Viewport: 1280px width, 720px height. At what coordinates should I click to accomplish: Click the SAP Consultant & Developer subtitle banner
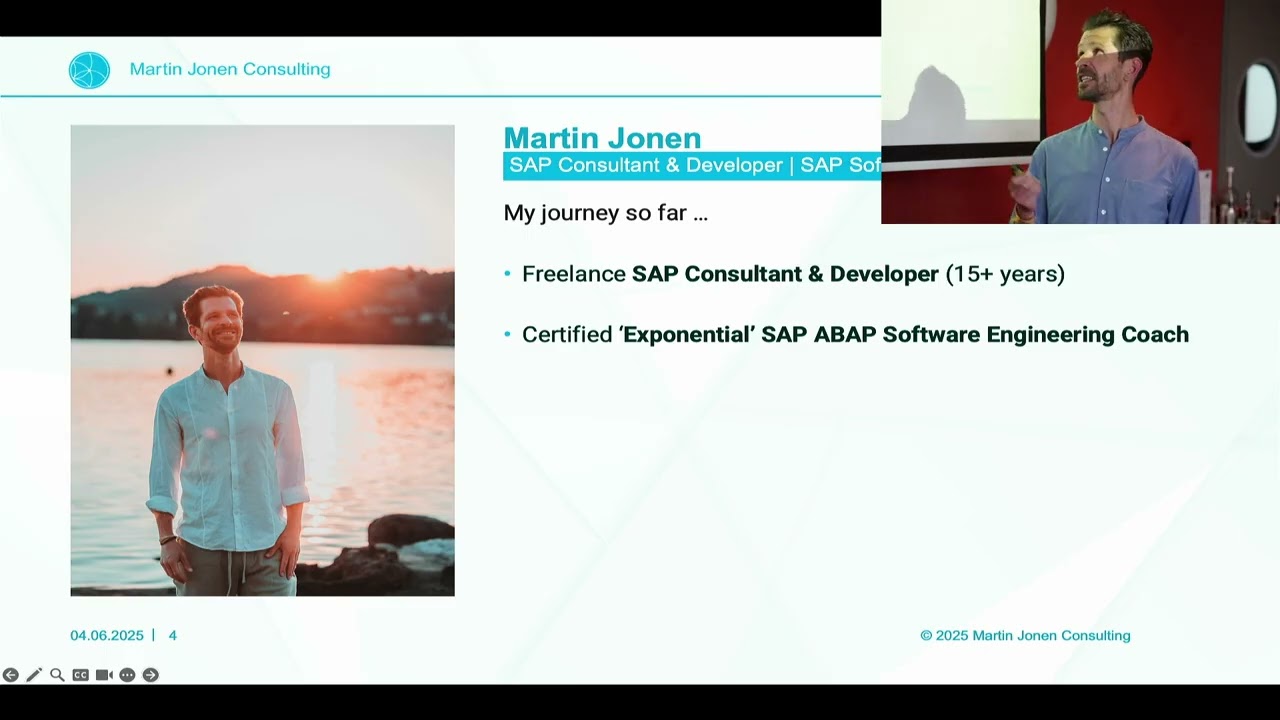point(692,166)
